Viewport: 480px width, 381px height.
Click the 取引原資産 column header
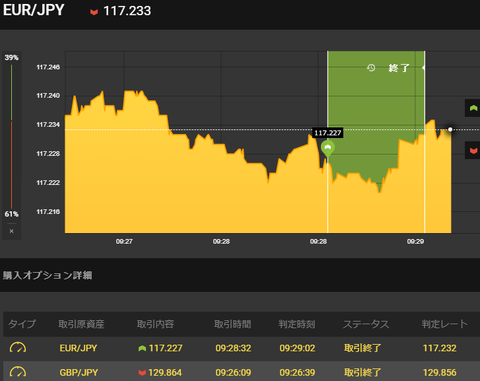(81, 324)
